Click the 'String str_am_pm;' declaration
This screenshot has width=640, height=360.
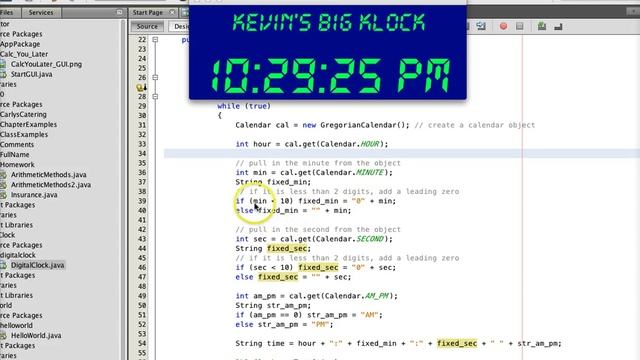[x=273, y=306]
